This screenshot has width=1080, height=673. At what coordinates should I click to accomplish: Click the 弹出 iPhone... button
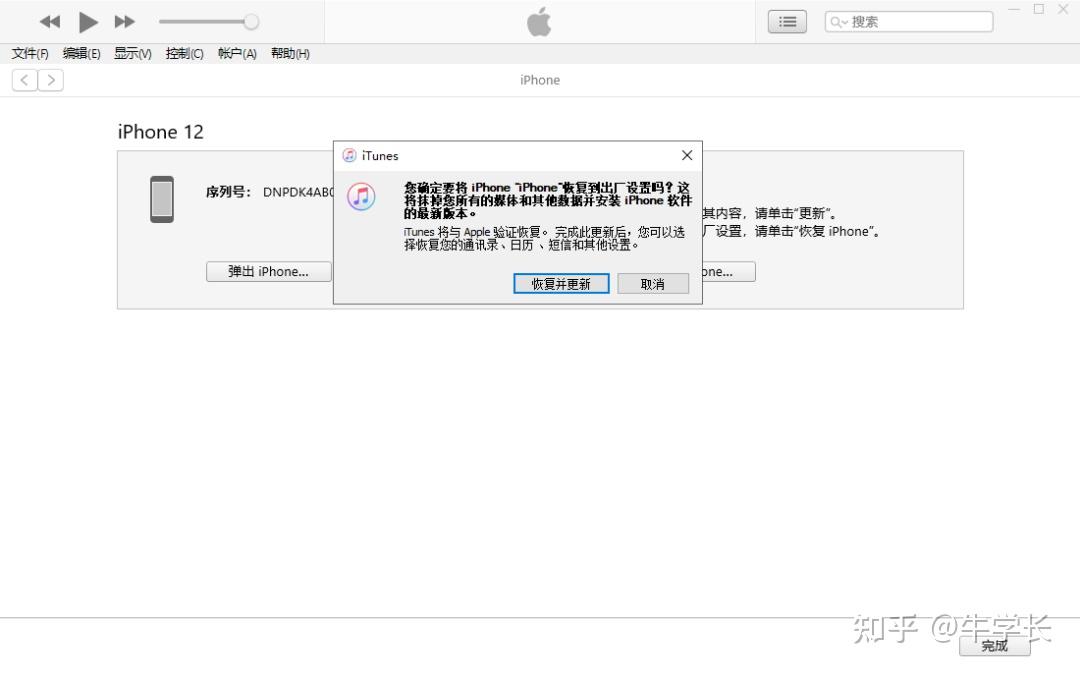(x=269, y=271)
